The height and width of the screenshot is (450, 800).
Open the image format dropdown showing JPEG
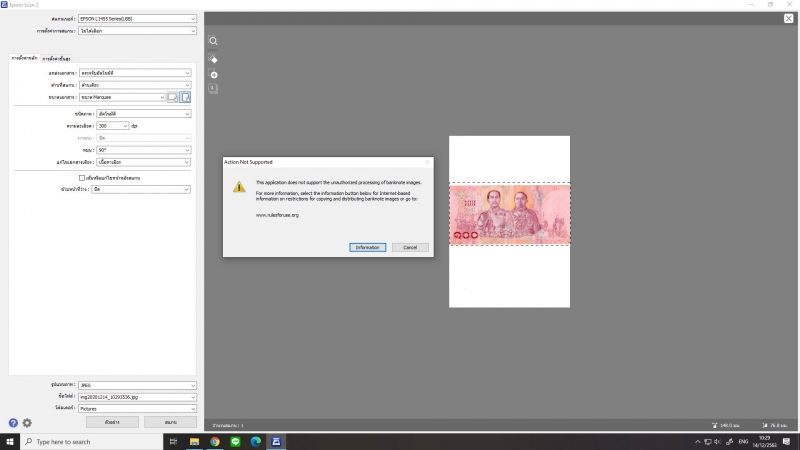pos(137,385)
